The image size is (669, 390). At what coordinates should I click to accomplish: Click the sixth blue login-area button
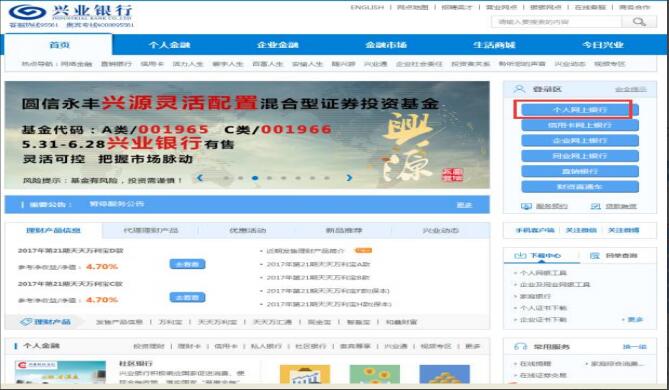point(580,186)
